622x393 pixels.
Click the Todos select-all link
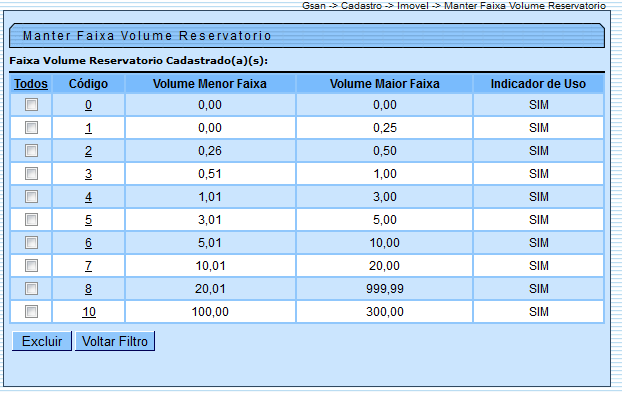click(x=31, y=84)
